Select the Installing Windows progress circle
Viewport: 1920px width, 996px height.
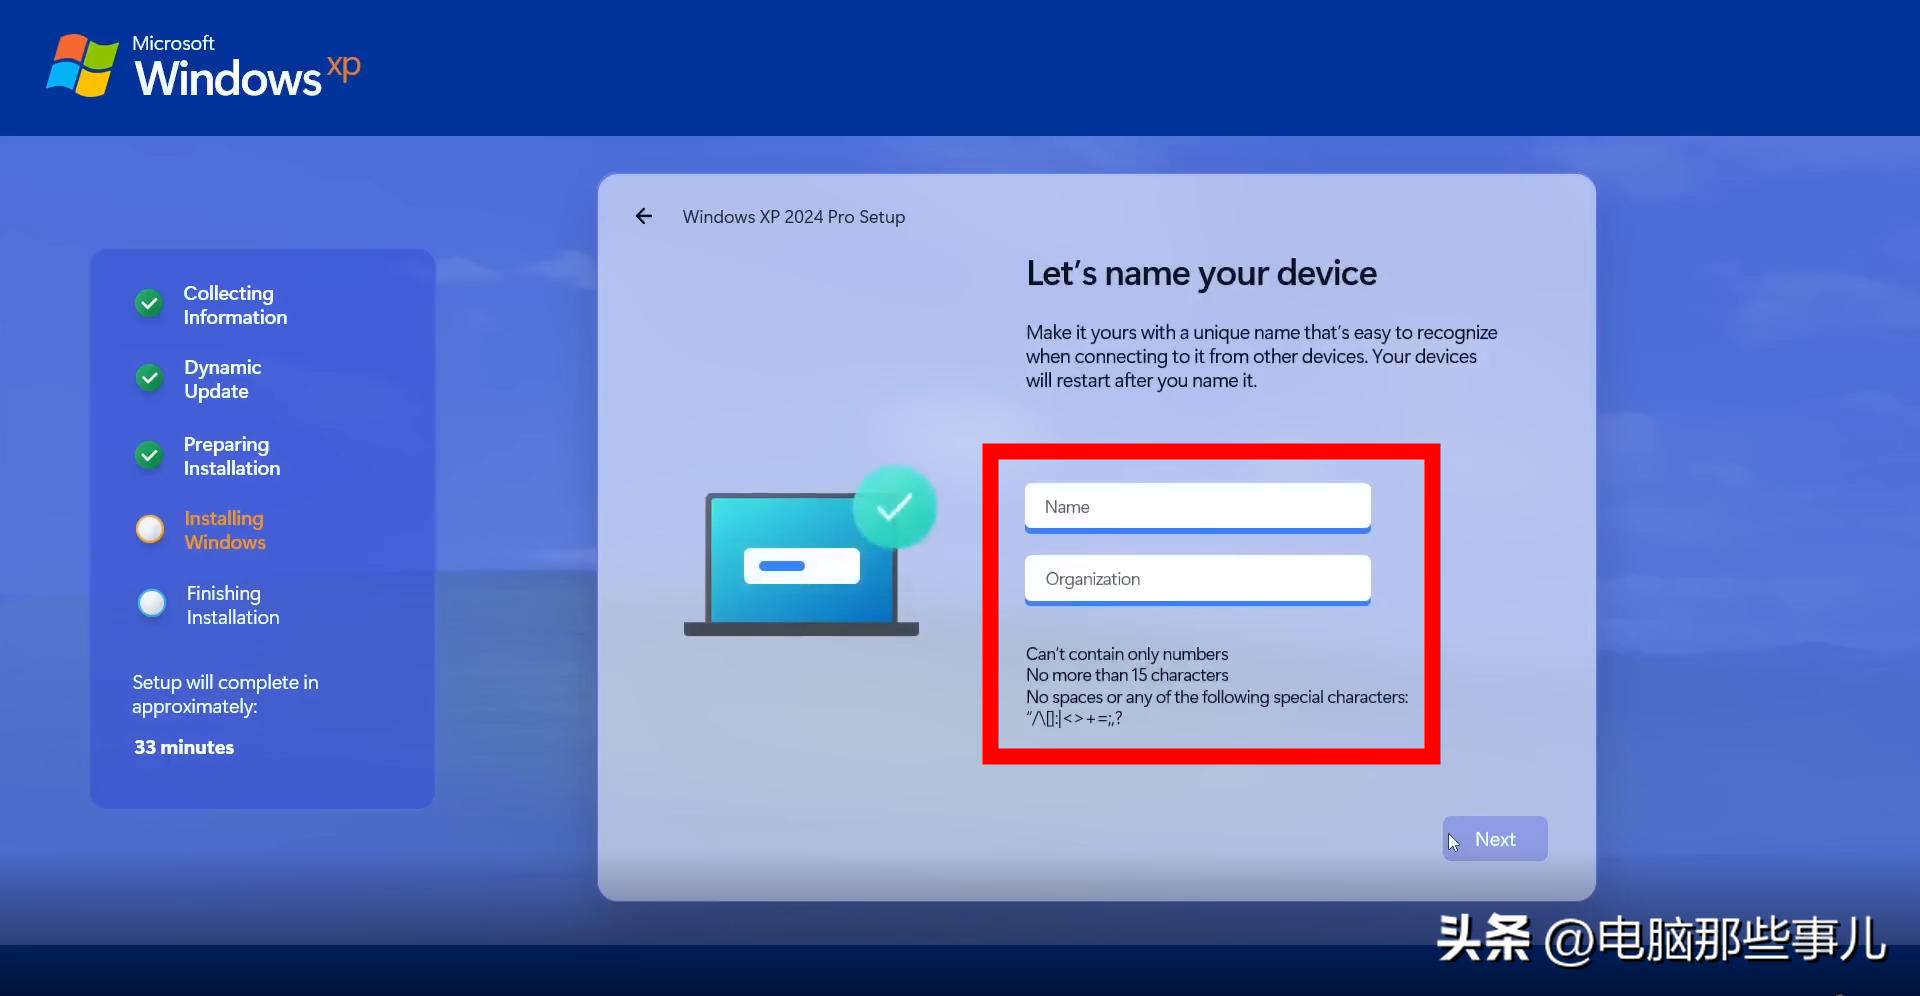click(x=149, y=530)
